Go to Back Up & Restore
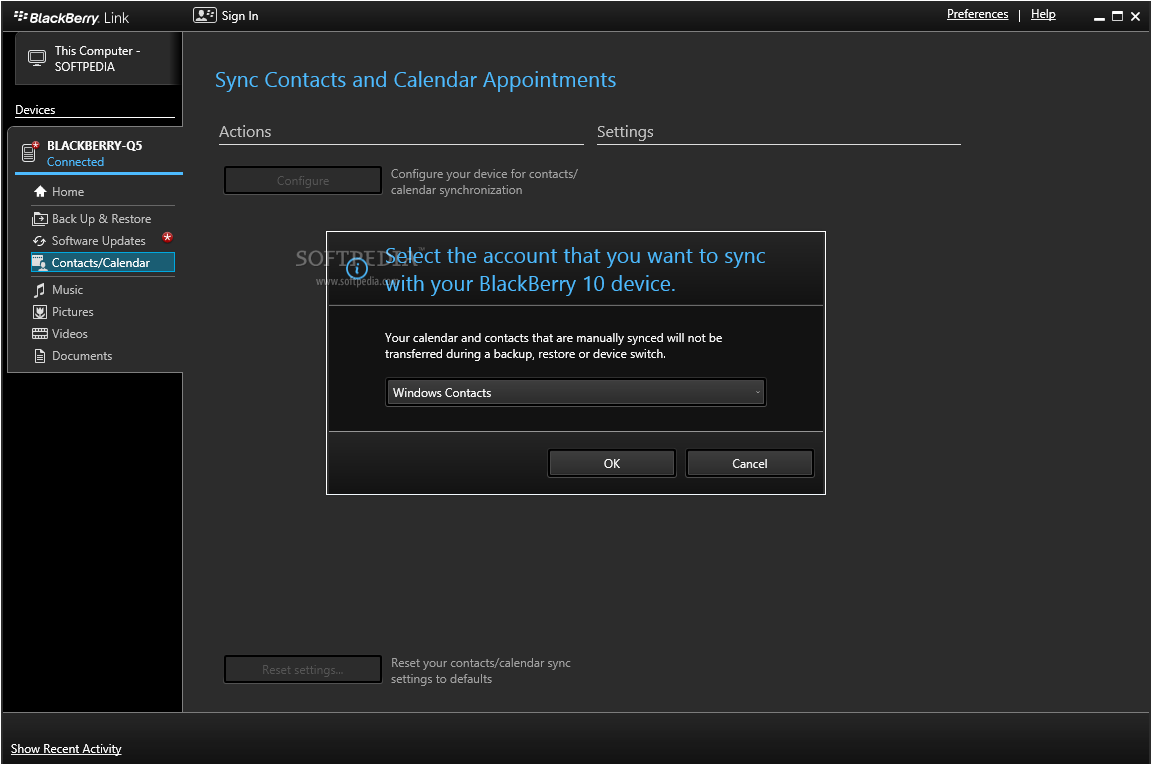The image size is (1152, 765). [103, 219]
